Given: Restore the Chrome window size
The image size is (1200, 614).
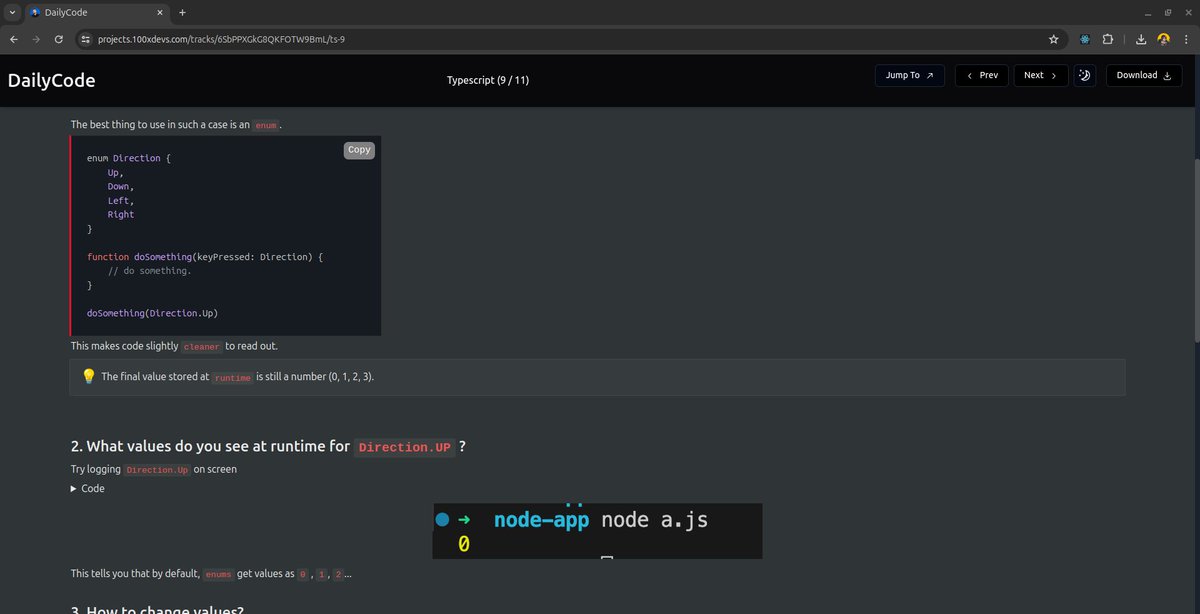Looking at the screenshot, I should 1167,12.
